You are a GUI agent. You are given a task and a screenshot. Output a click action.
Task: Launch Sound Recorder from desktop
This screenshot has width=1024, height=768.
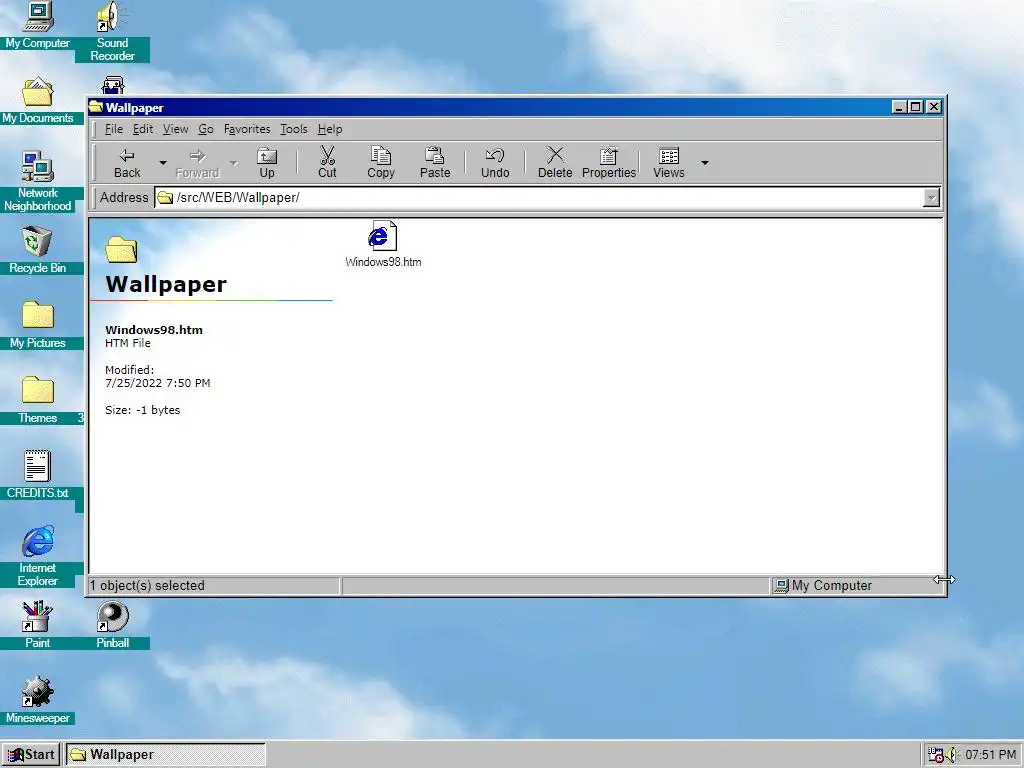[112, 31]
